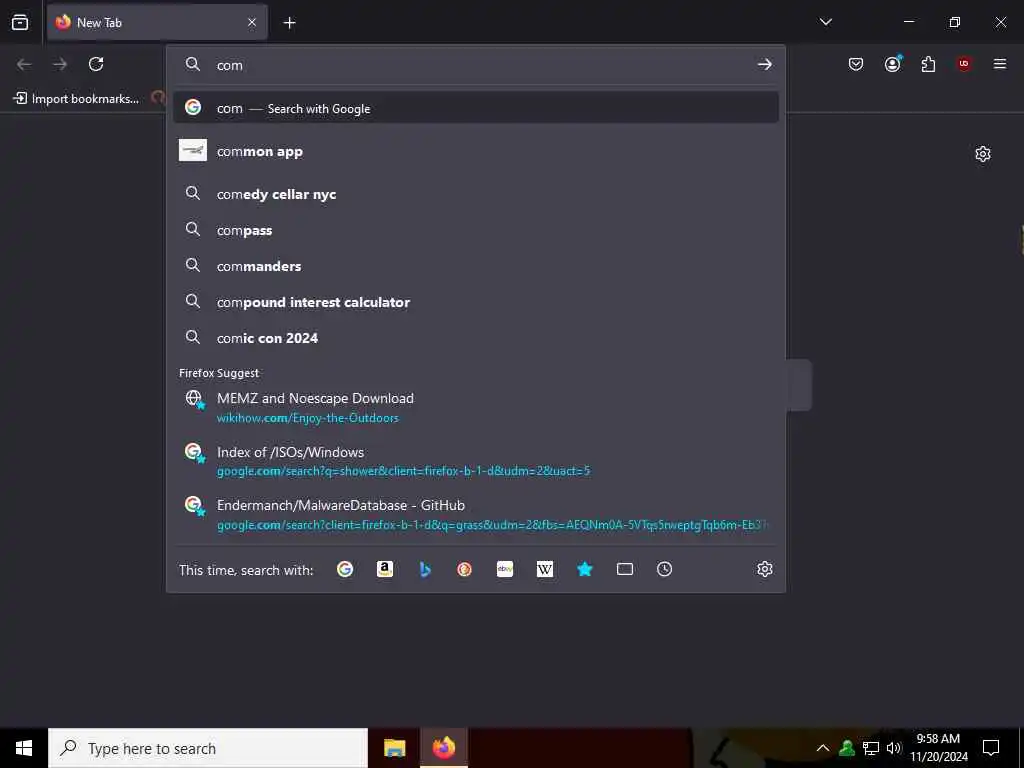Search open tabs using tab icon
1024x768 pixels.
click(625, 569)
